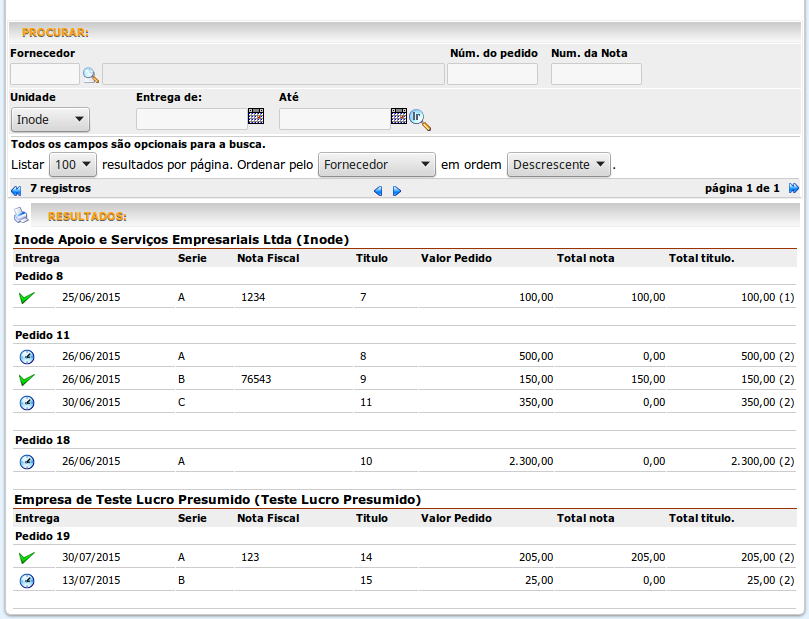Run the search with the Ir magnifier icon
This screenshot has height=619, width=809.
coord(420,120)
